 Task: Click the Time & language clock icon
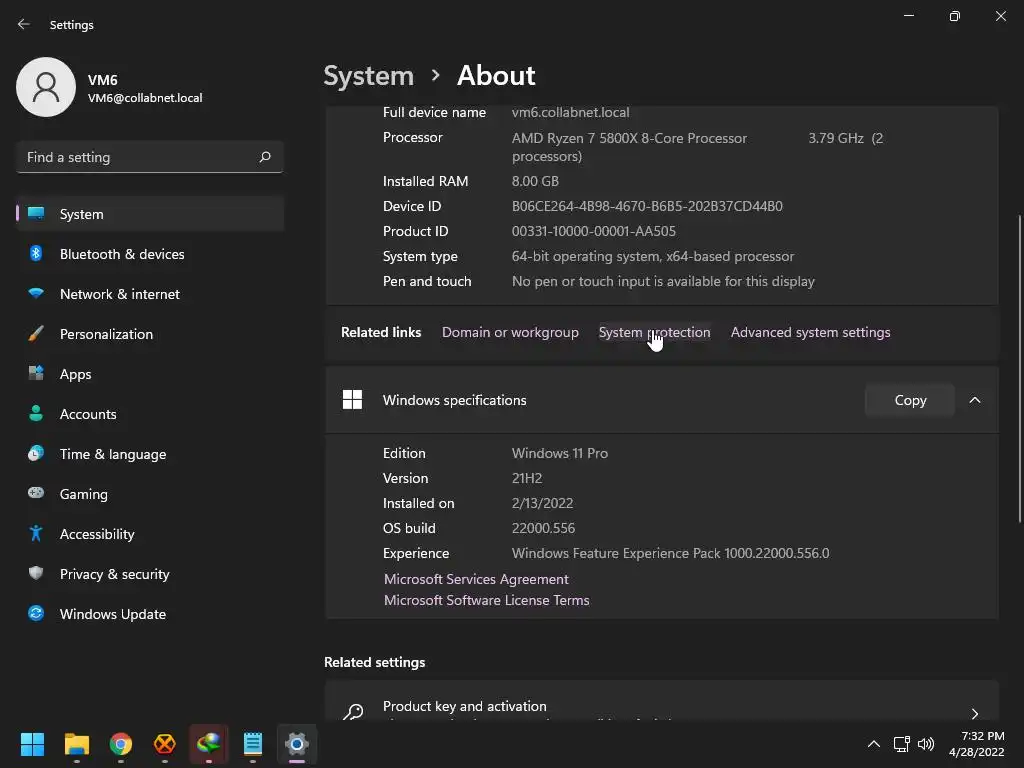pyautogui.click(x=37, y=453)
